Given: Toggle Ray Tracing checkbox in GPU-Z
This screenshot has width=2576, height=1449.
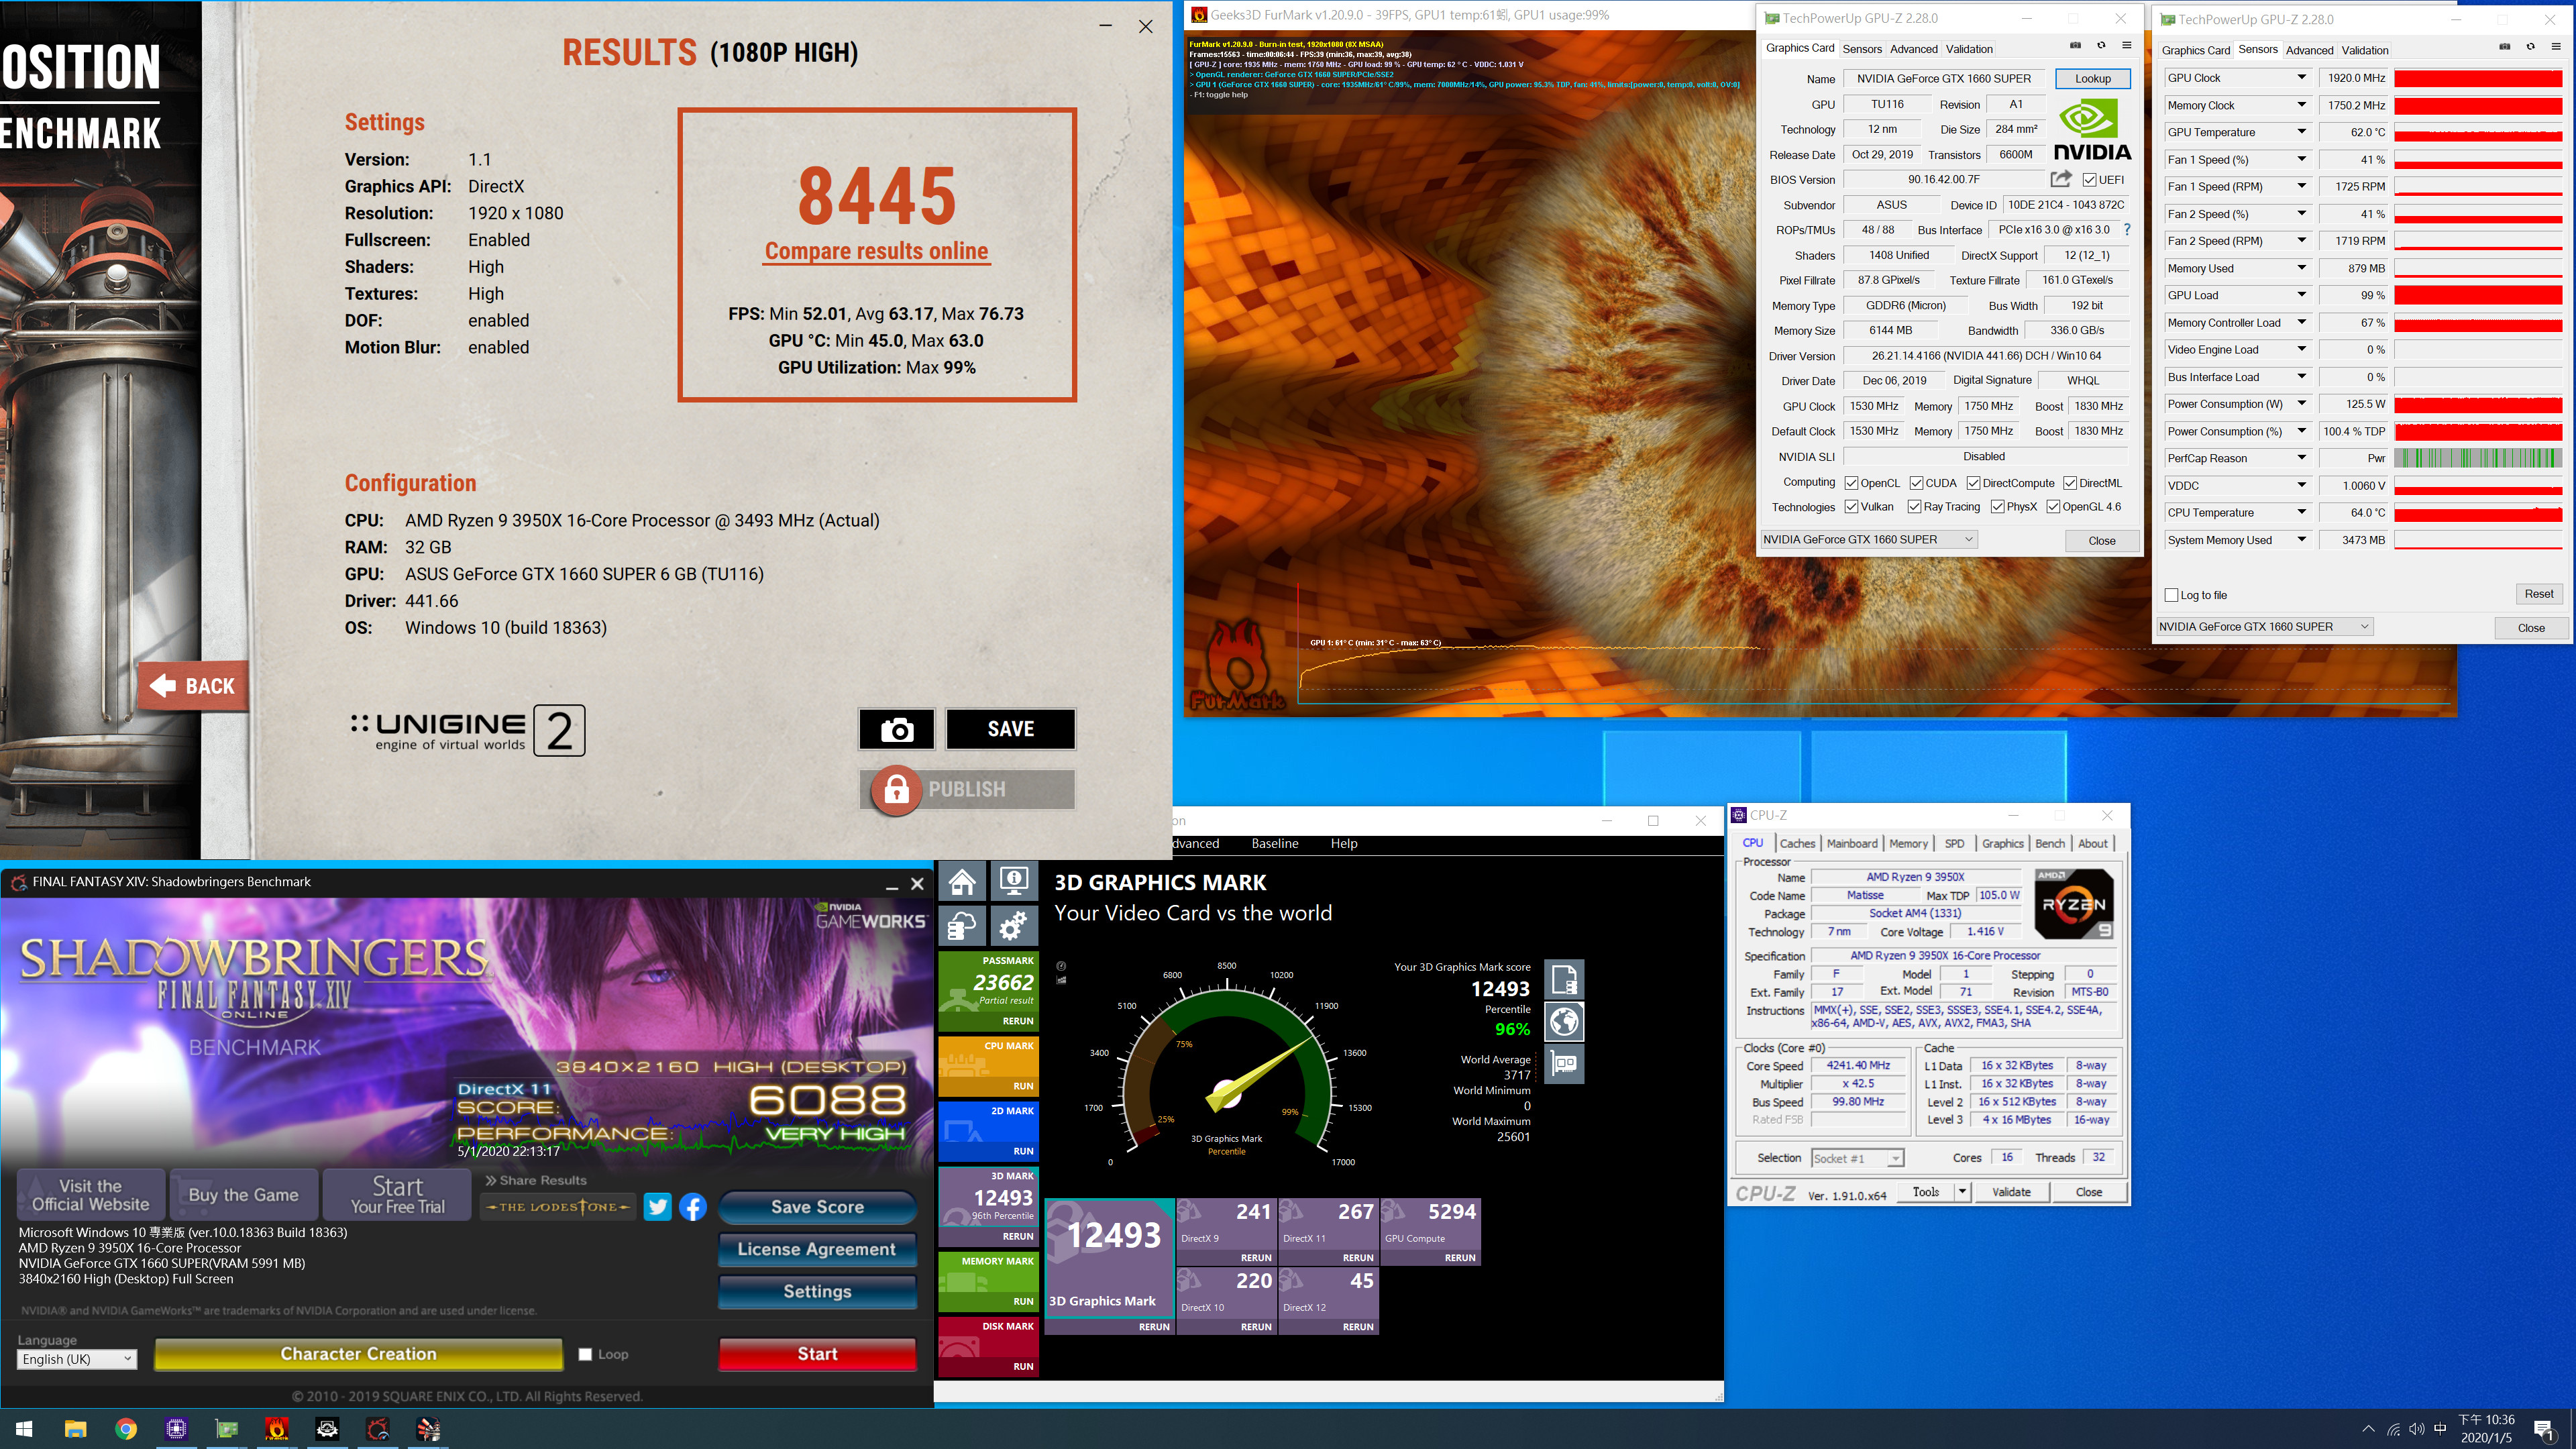Looking at the screenshot, I should click(1914, 507).
